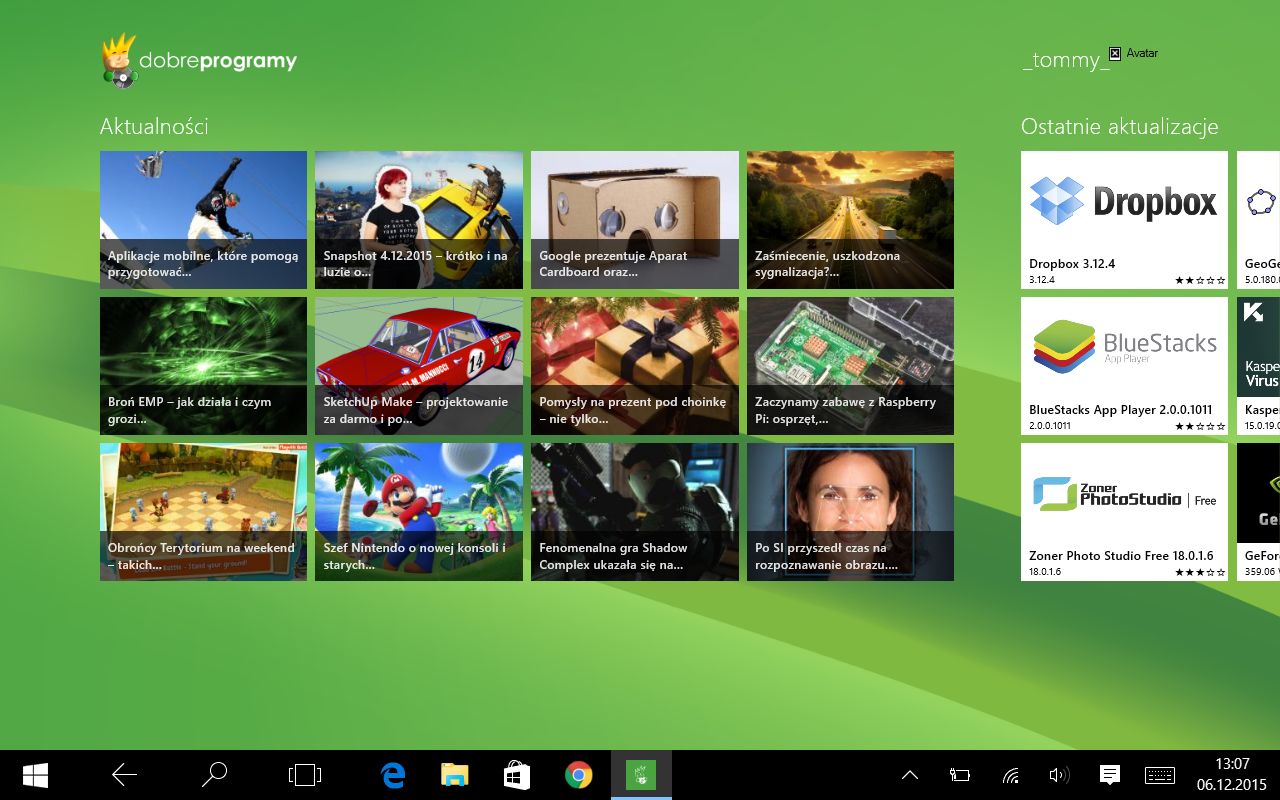Image resolution: width=1280 pixels, height=800 pixels.
Task: Click the BlueStacks star rating
Action: (x=1200, y=426)
